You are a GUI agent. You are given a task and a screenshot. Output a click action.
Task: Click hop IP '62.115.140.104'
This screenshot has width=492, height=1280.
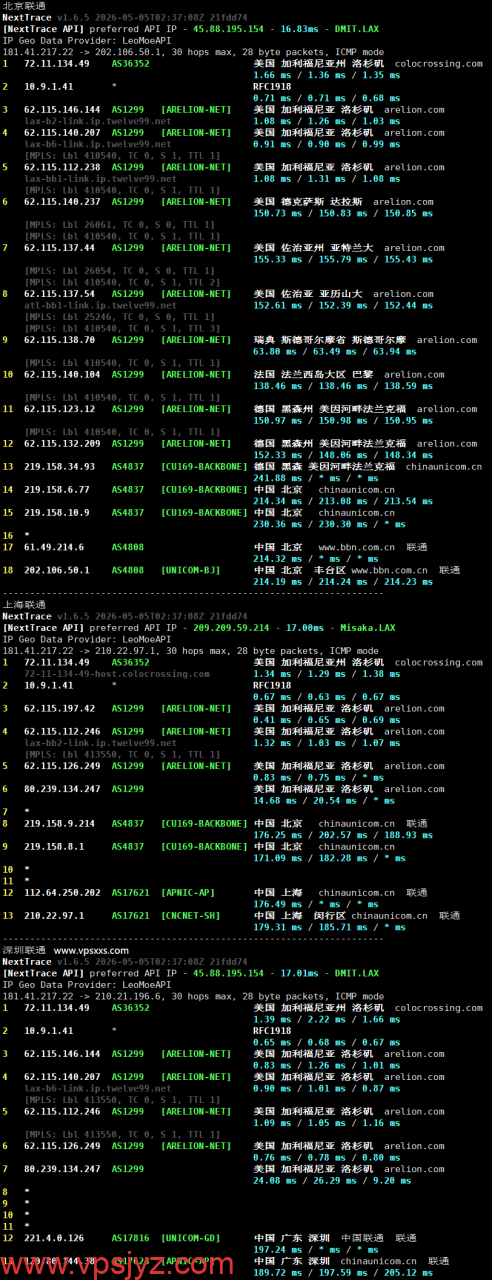pos(62,374)
